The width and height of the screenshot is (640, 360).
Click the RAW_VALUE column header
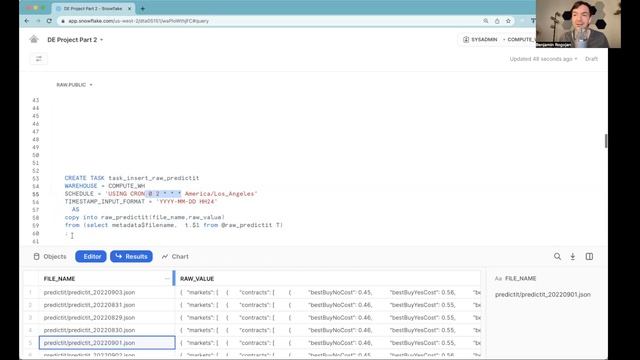pyautogui.click(x=197, y=278)
